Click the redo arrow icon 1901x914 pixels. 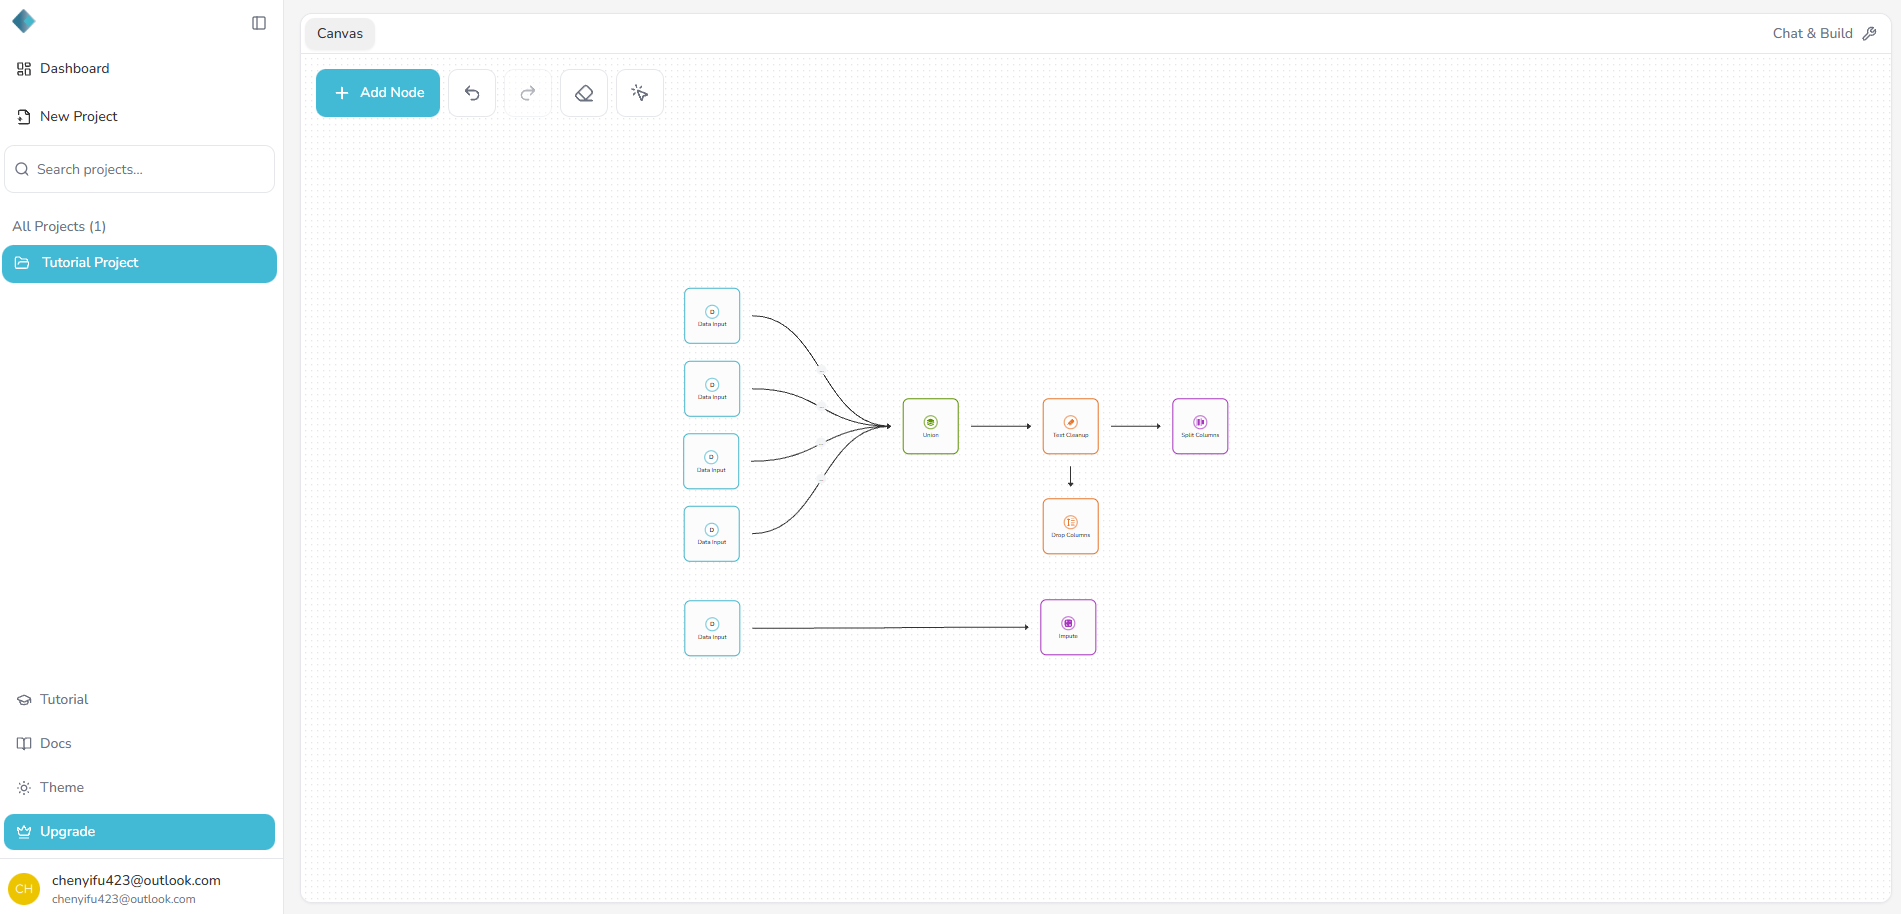pos(527,92)
